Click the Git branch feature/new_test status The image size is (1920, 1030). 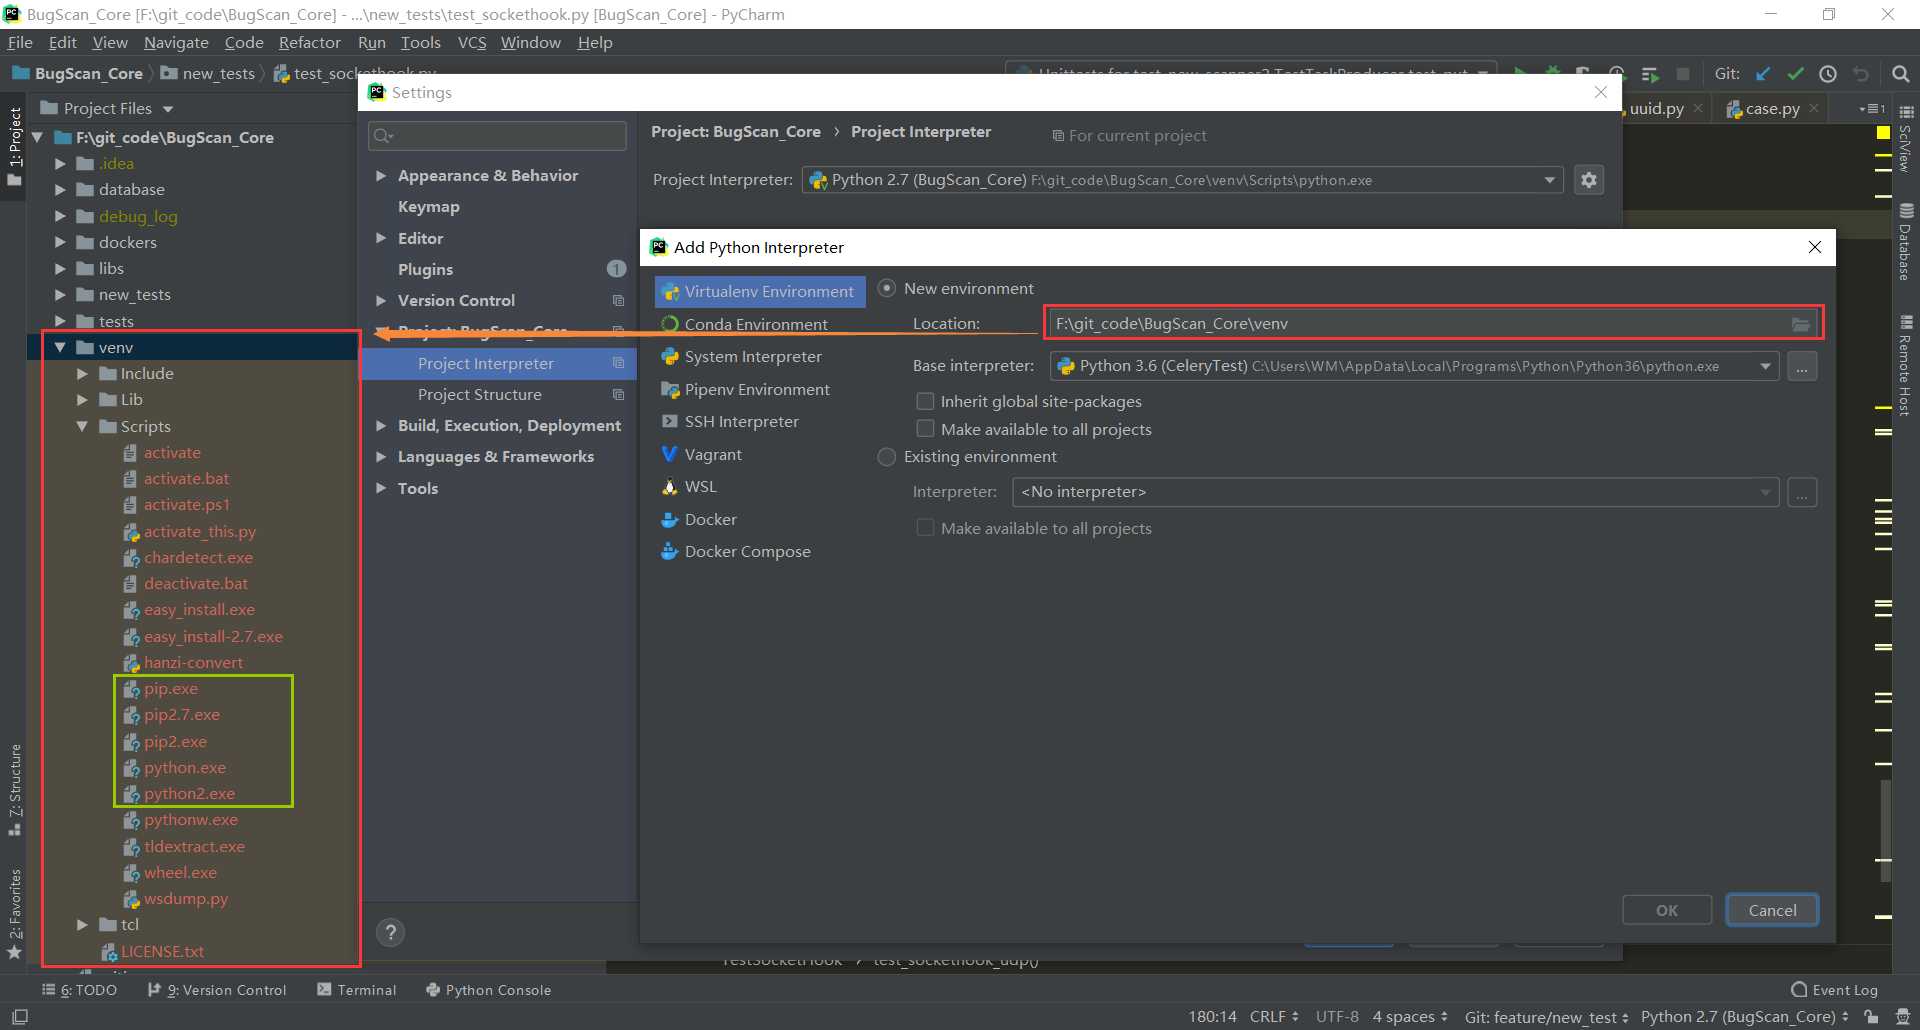(x=1546, y=1017)
